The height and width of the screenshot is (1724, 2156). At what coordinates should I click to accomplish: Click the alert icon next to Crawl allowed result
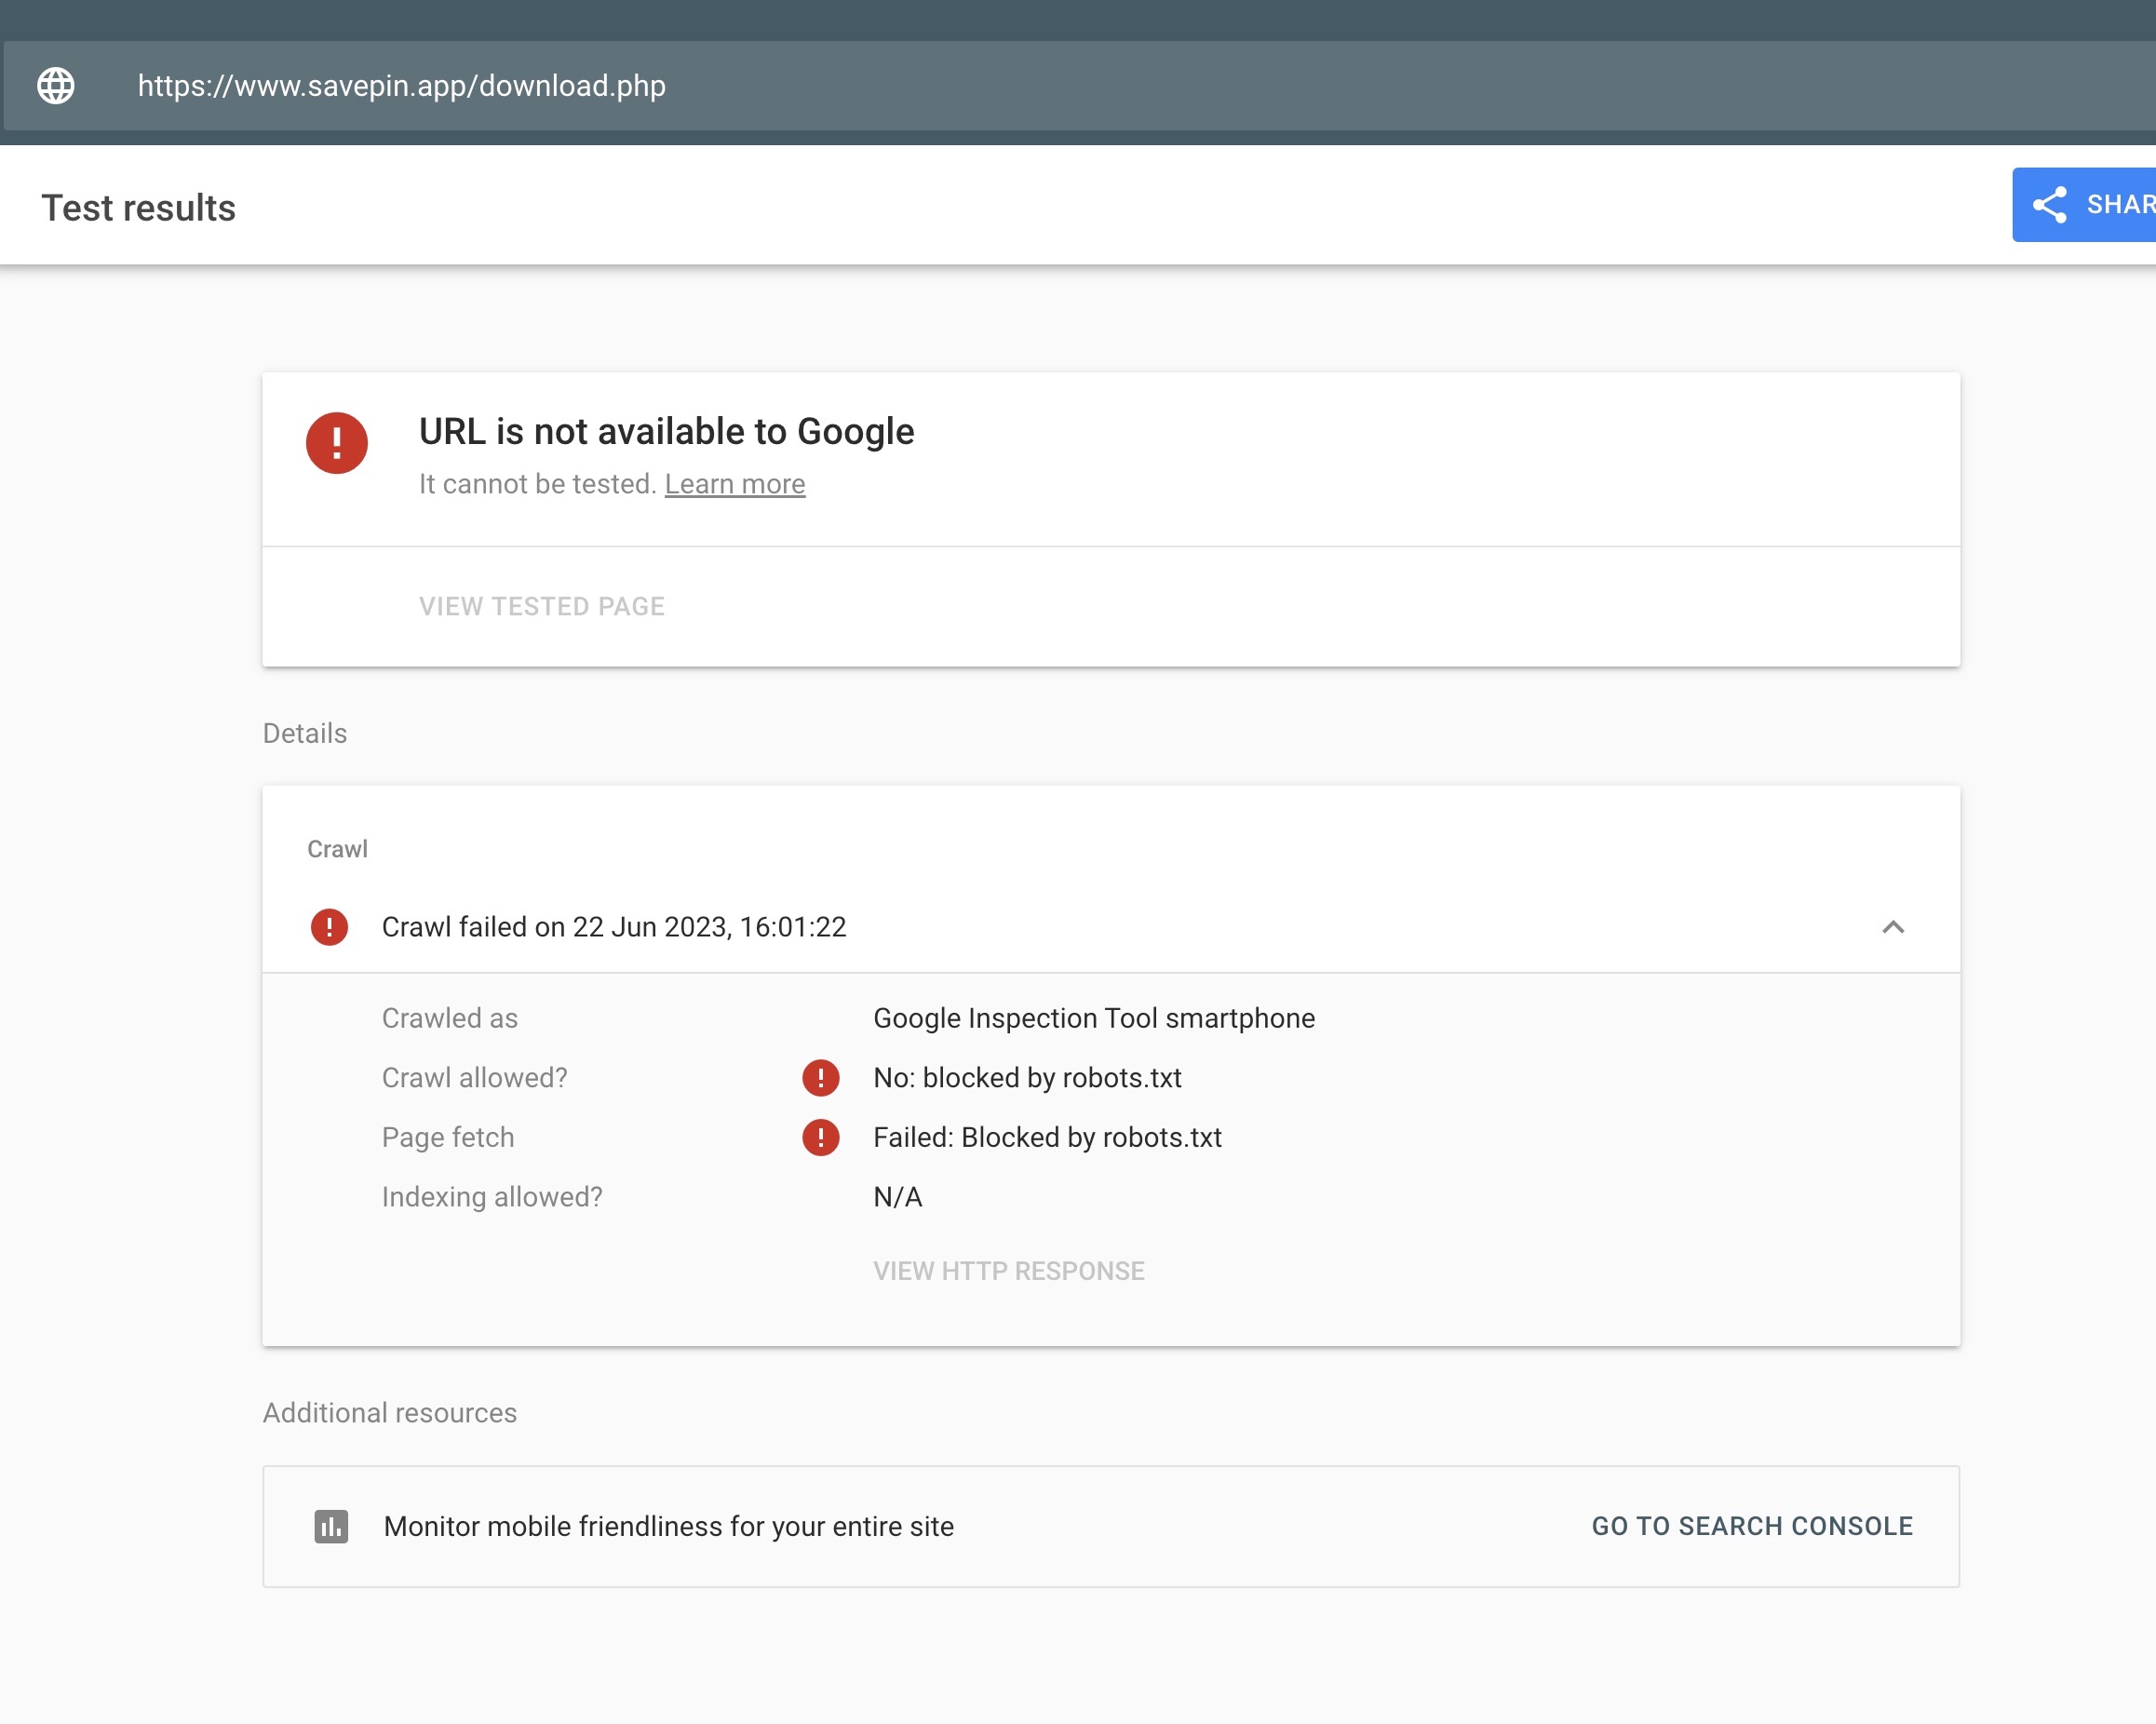pyautogui.click(x=820, y=1078)
